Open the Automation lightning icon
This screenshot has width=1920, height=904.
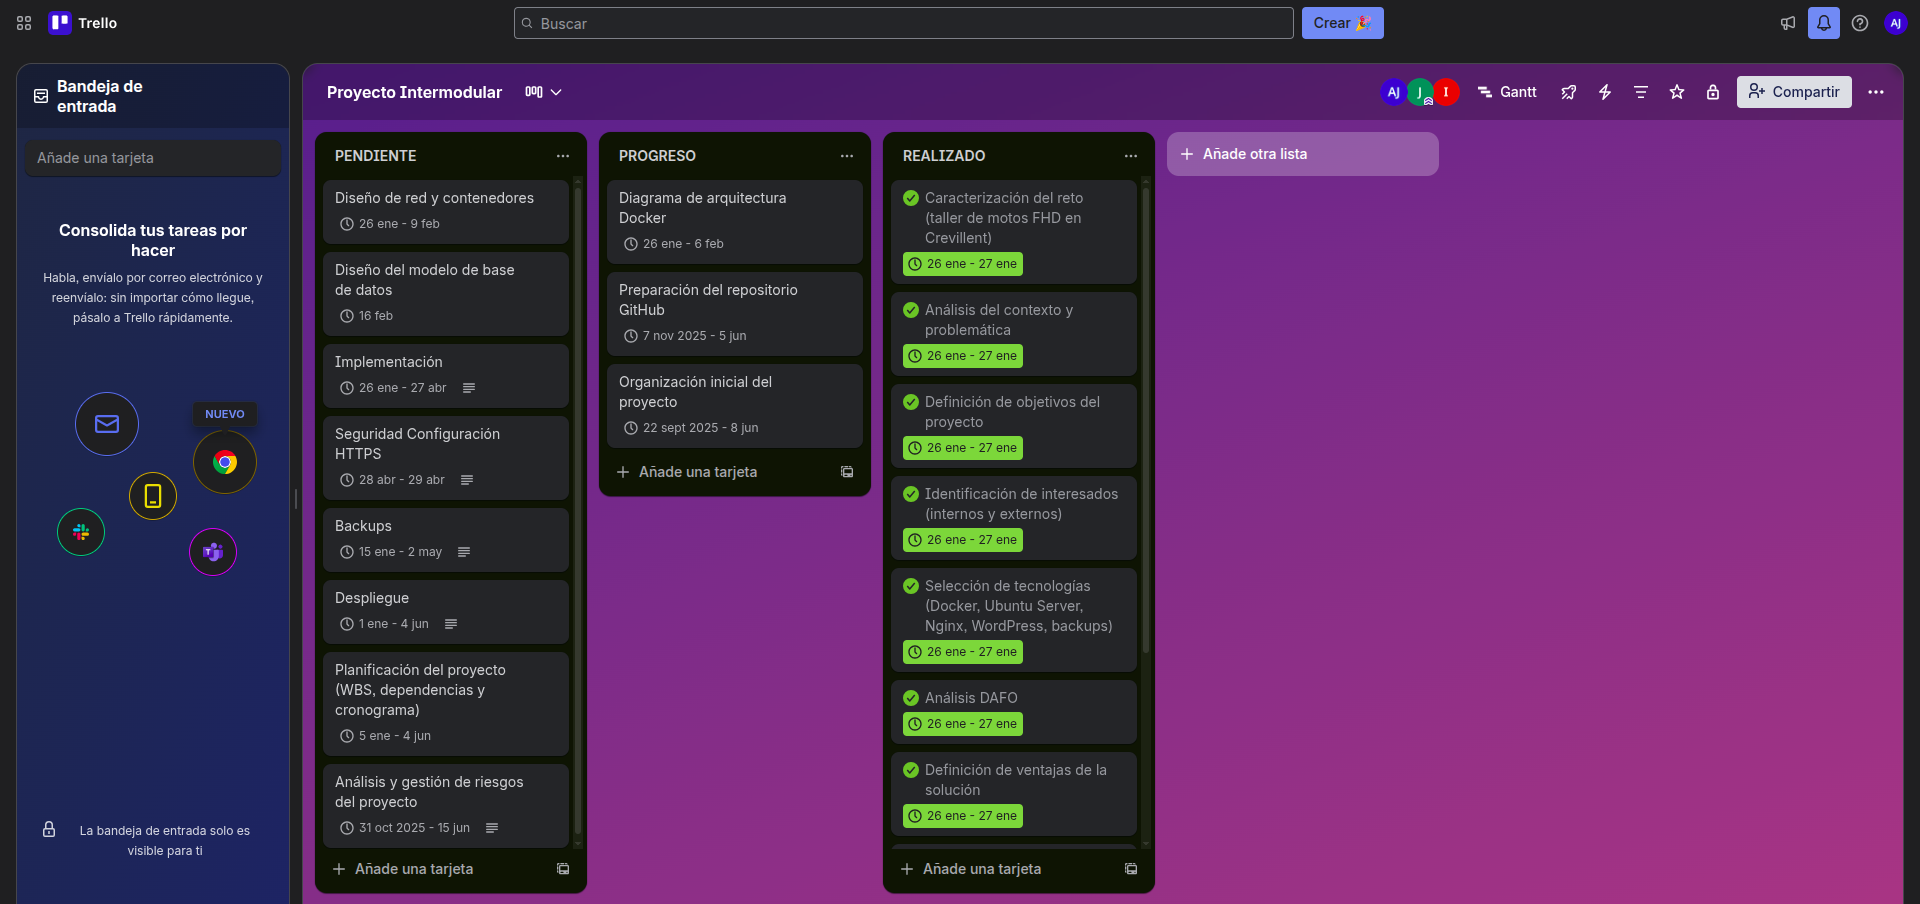click(1604, 92)
